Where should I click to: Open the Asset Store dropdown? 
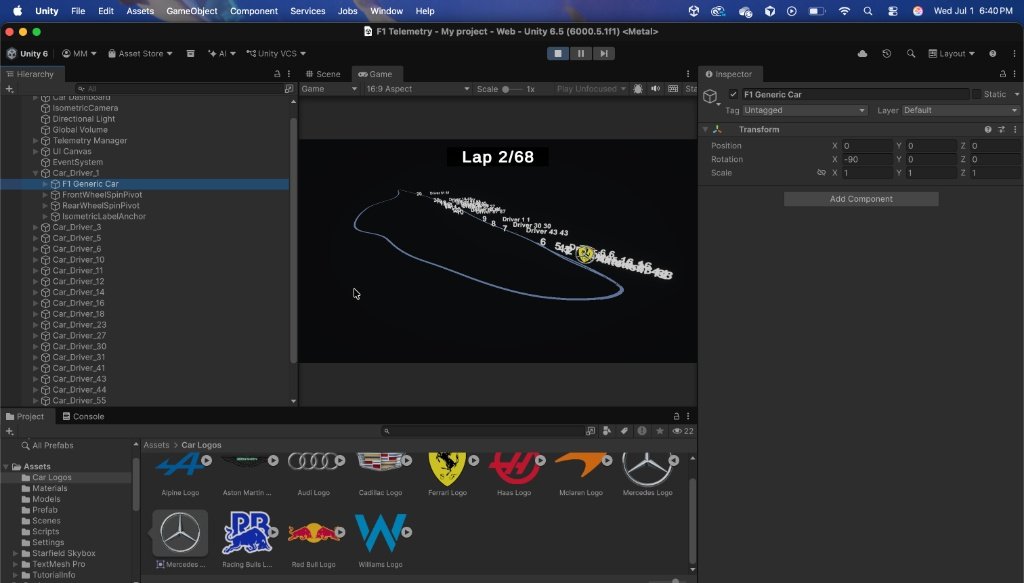coord(140,54)
